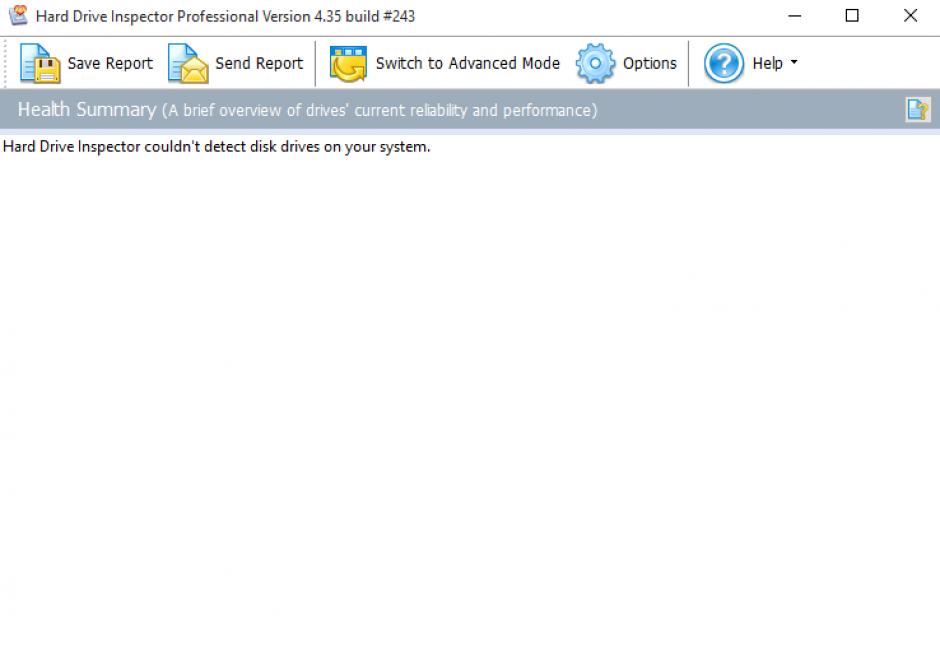The width and height of the screenshot is (940, 664).
Task: Click the Save Report floppy disk icon
Action: pos(40,63)
